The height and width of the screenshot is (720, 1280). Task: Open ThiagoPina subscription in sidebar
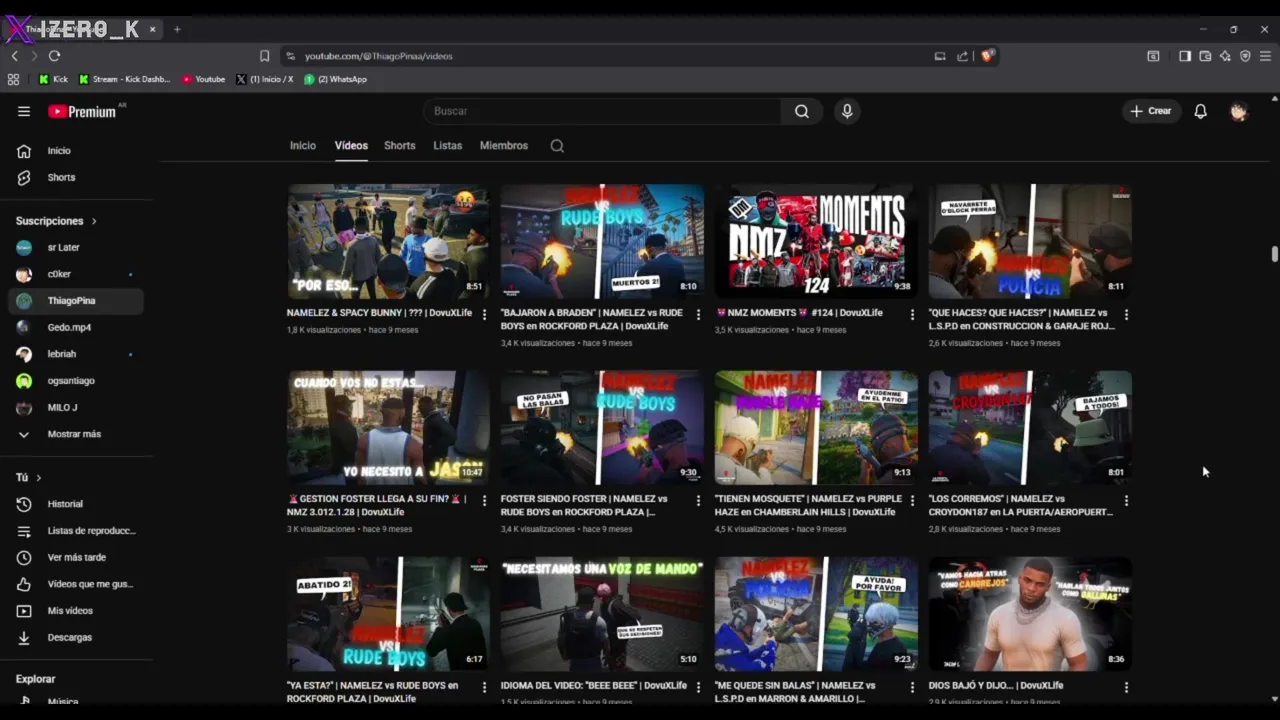tap(76, 301)
